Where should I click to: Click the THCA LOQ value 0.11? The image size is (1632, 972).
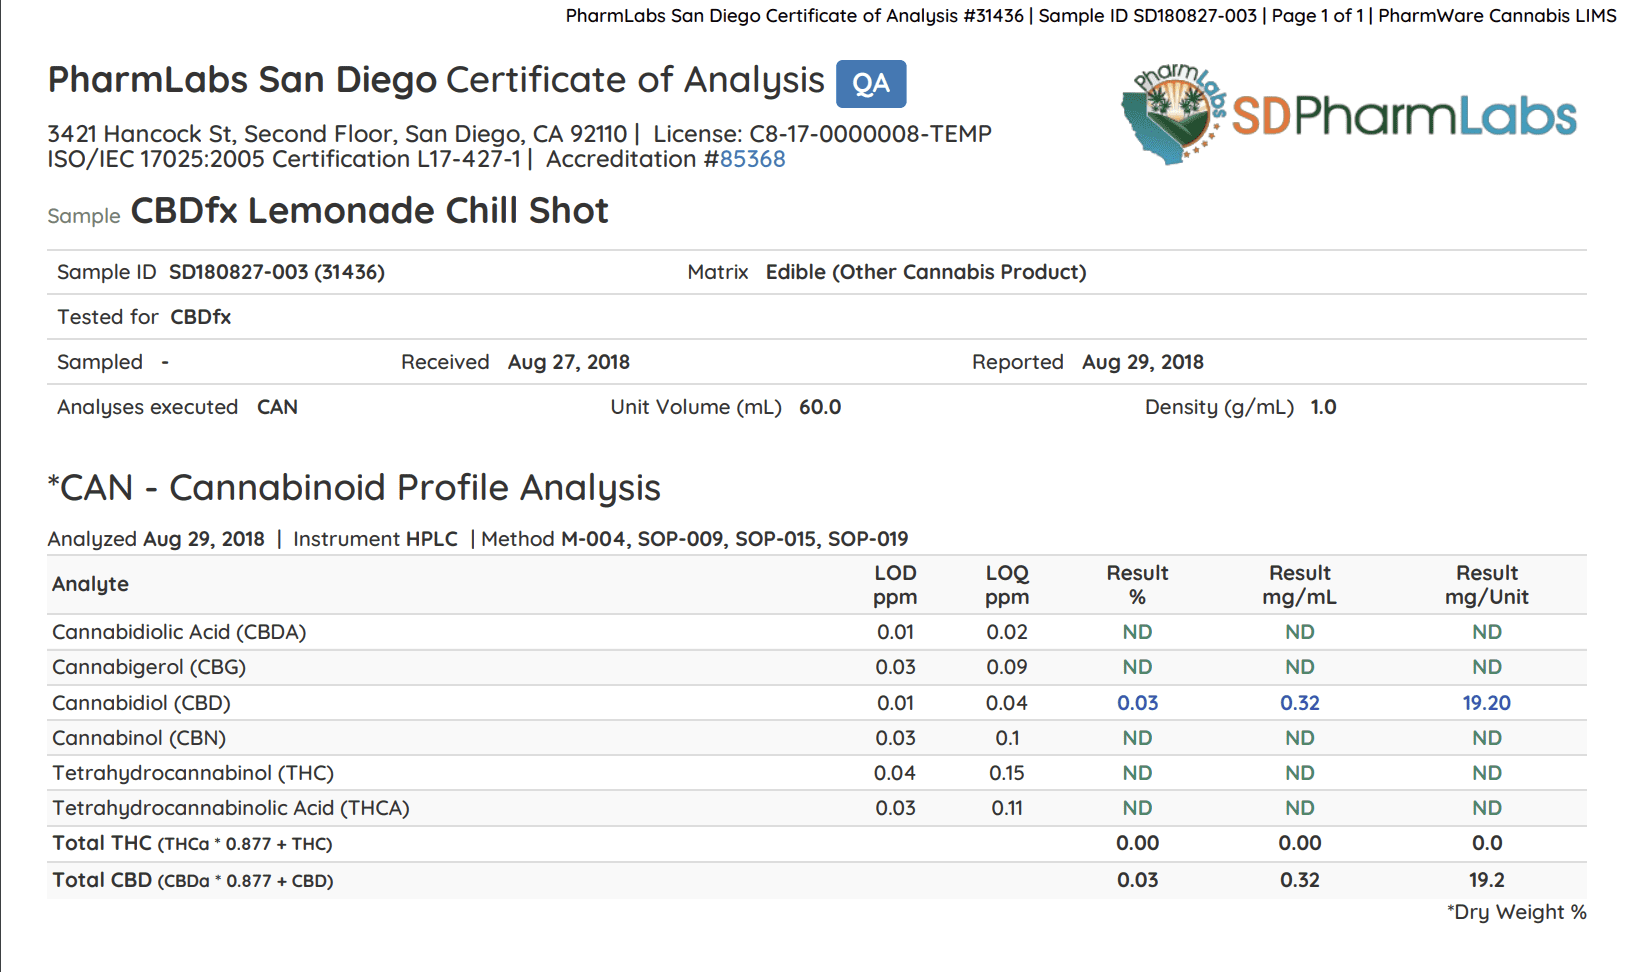pos(1007,808)
